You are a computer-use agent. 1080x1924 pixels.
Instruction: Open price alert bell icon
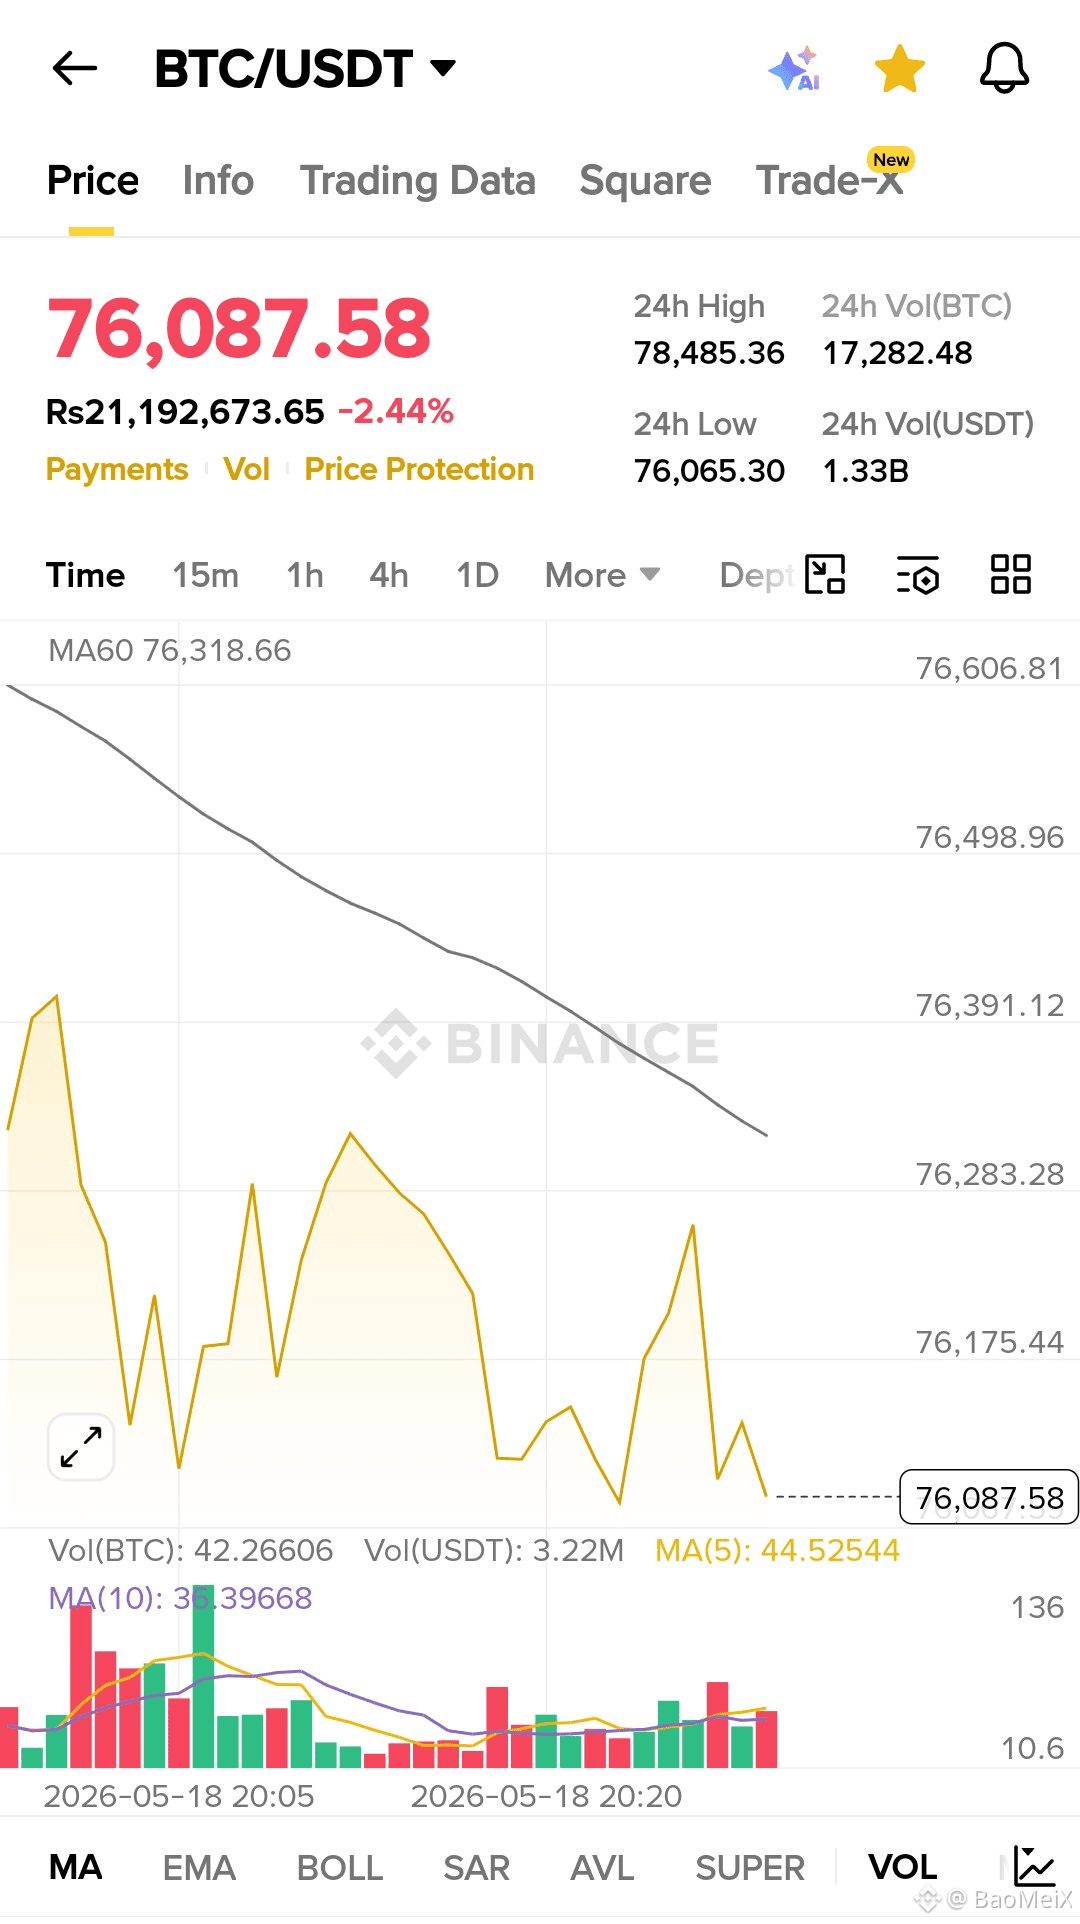click(x=1004, y=68)
